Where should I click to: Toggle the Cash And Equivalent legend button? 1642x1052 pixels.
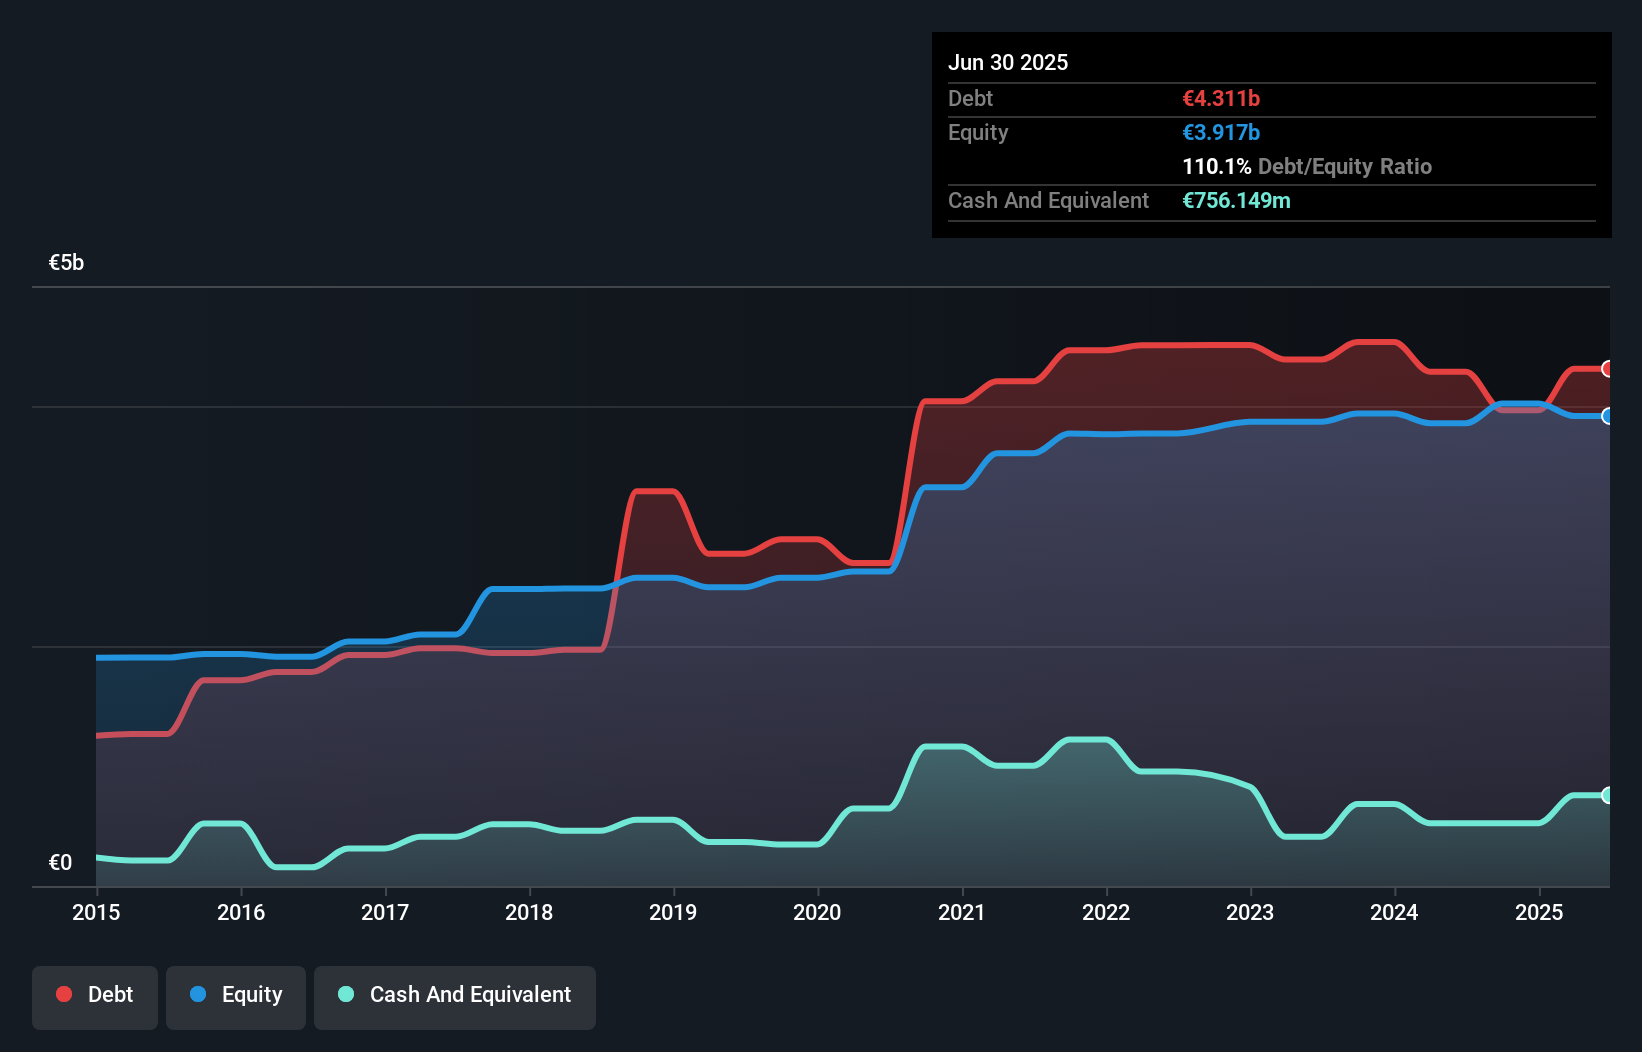[x=455, y=997]
